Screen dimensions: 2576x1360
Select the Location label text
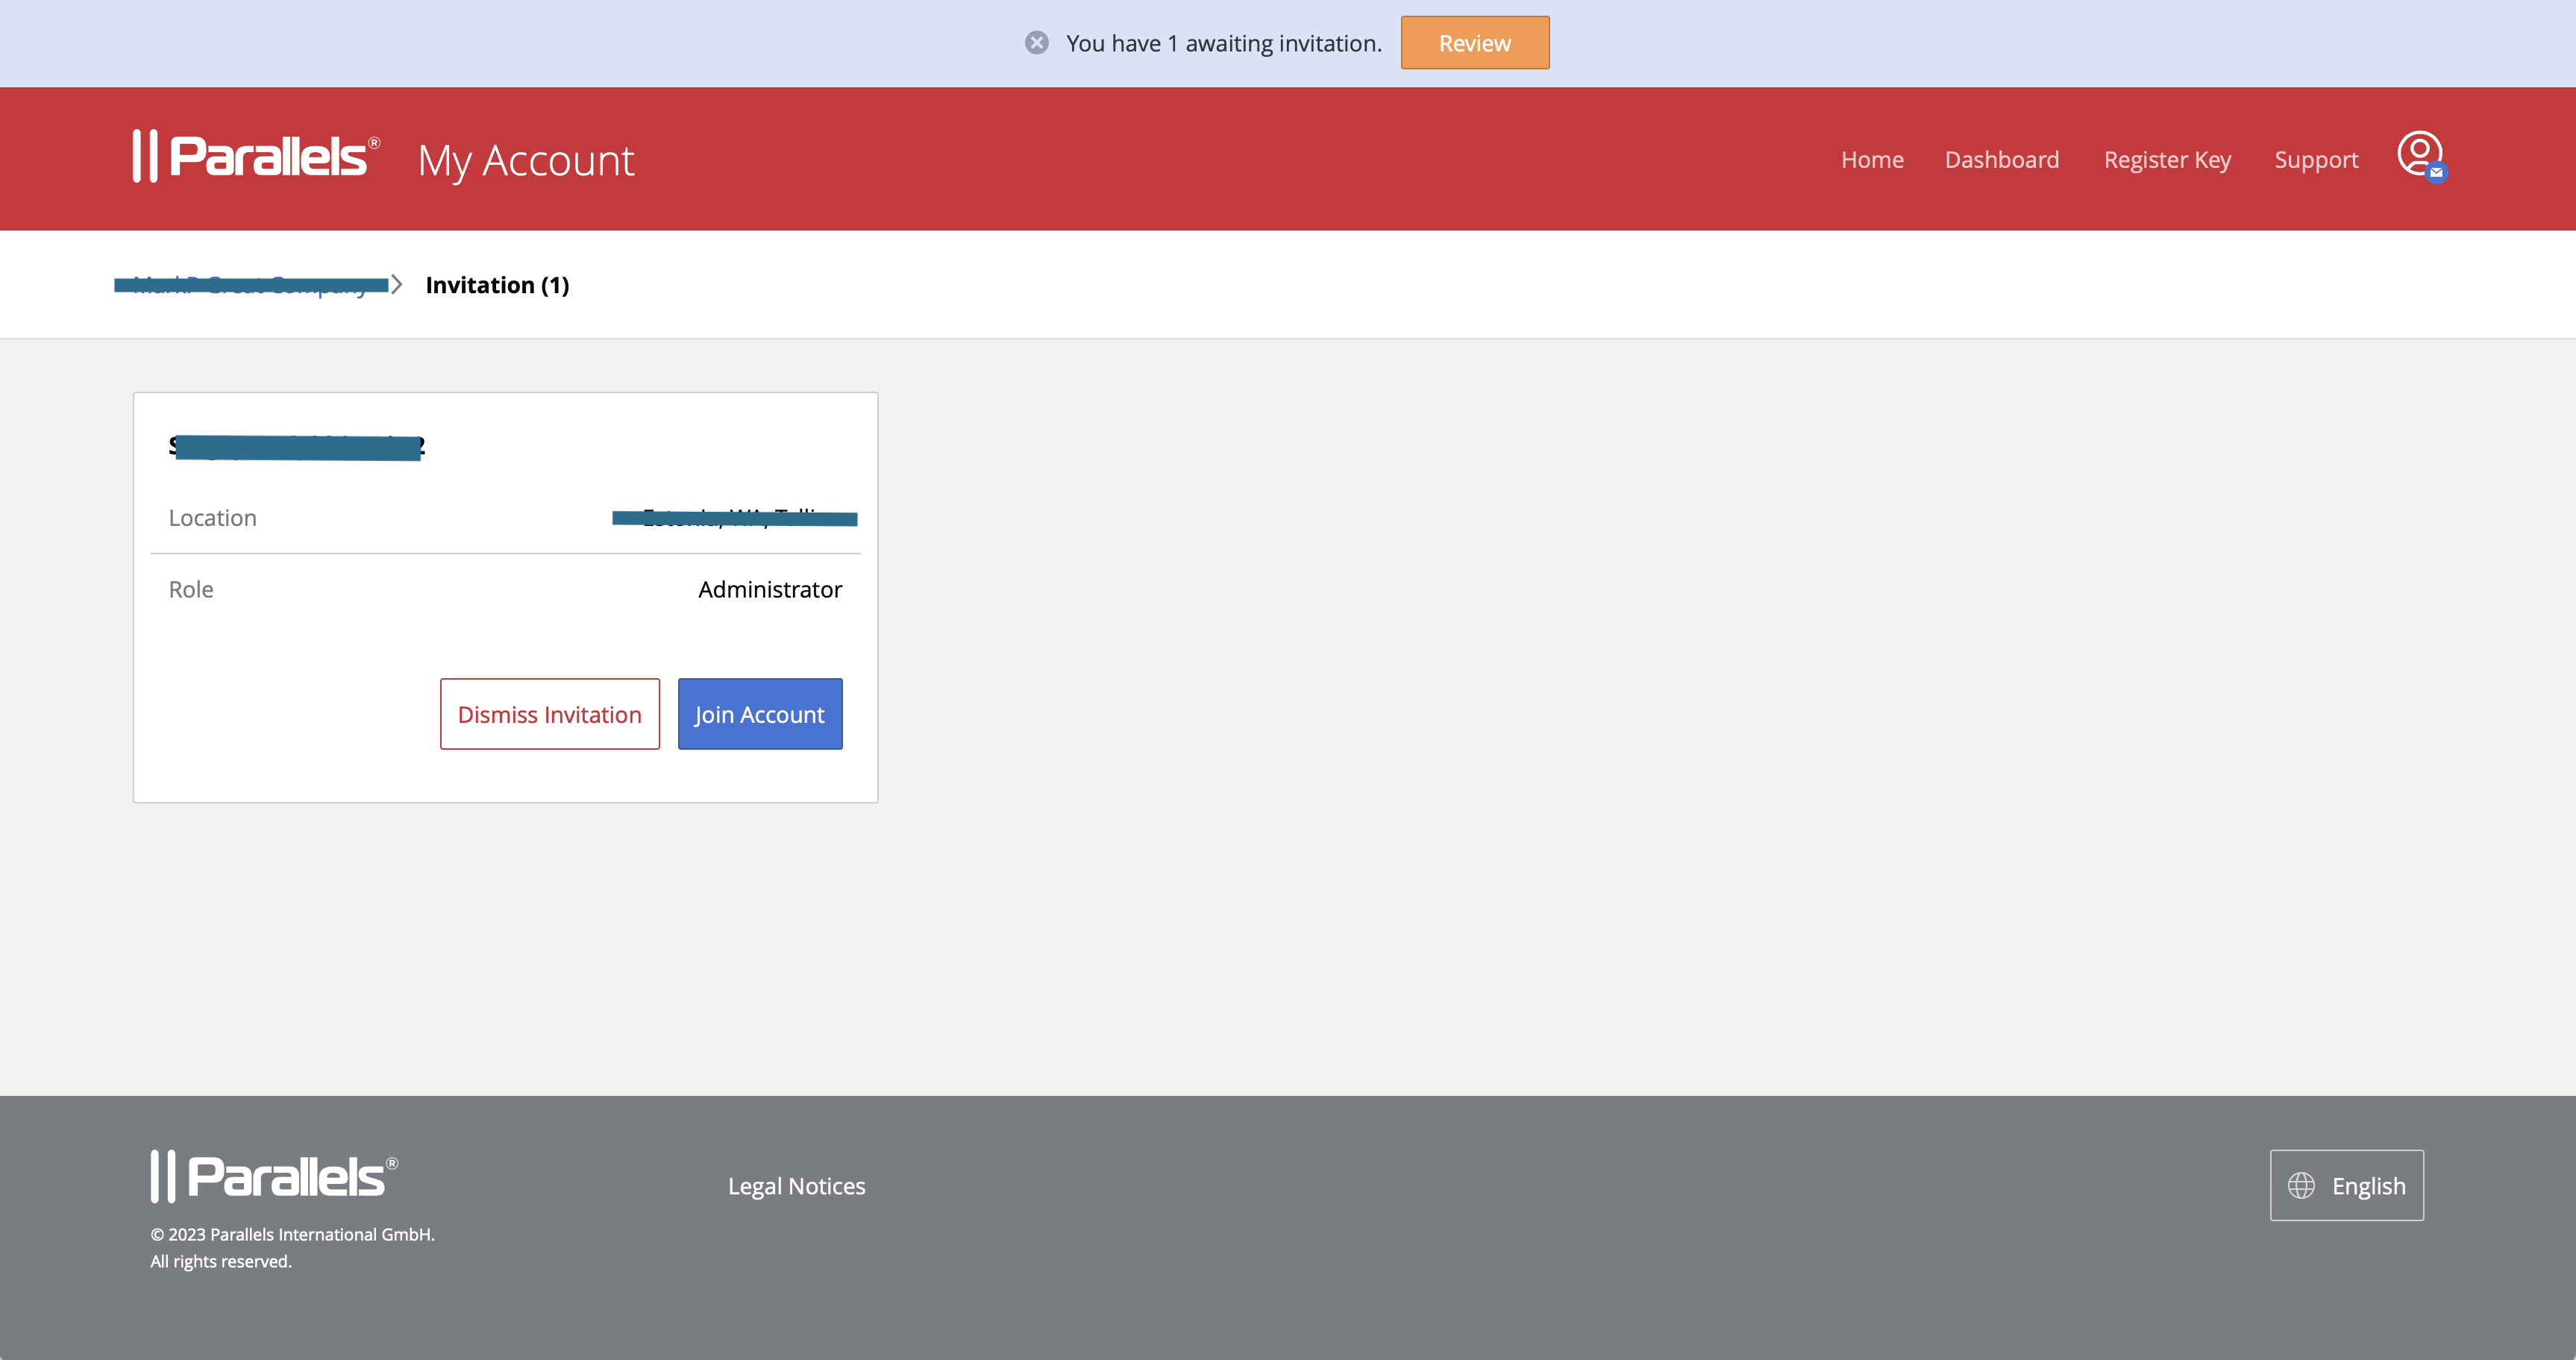[213, 518]
